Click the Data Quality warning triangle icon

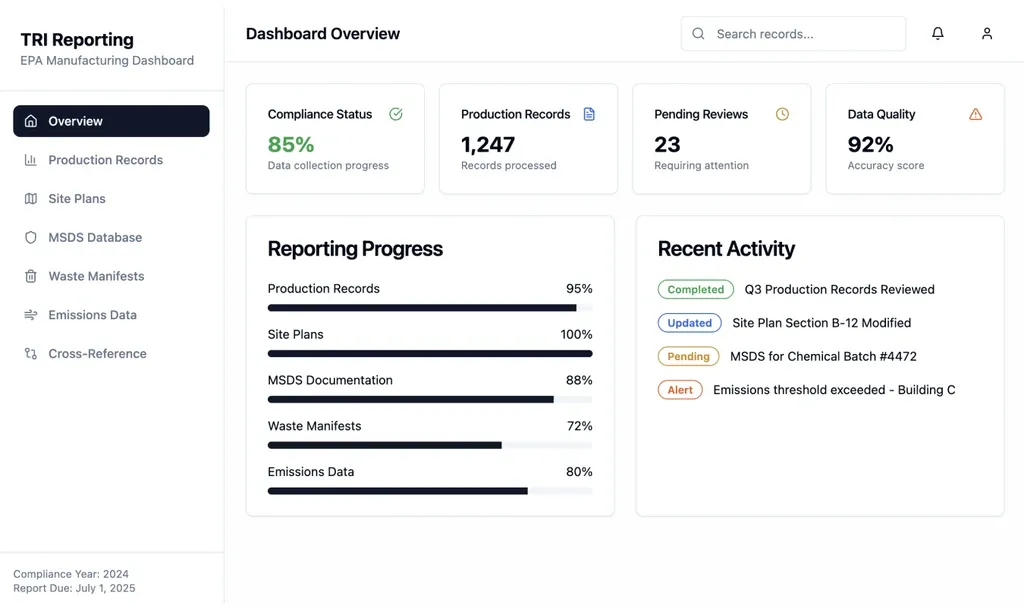tap(975, 114)
